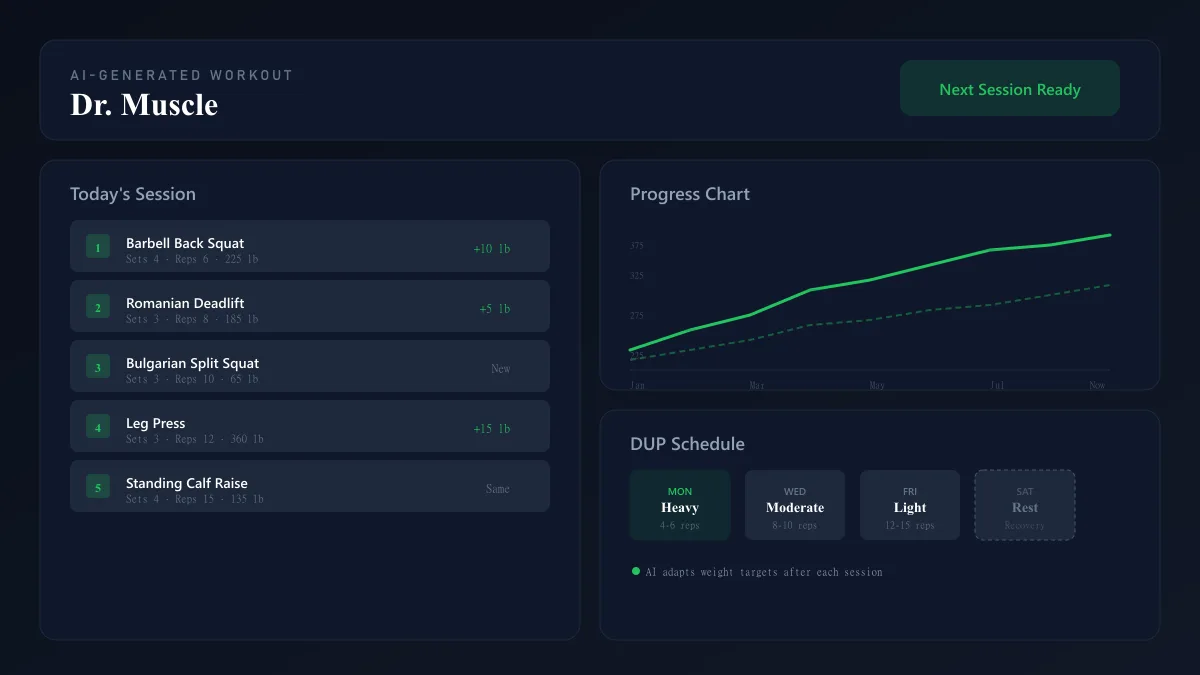This screenshot has width=1200, height=675.
Task: Click the AI-GENERATED WORKOUT label
Action: point(182,75)
